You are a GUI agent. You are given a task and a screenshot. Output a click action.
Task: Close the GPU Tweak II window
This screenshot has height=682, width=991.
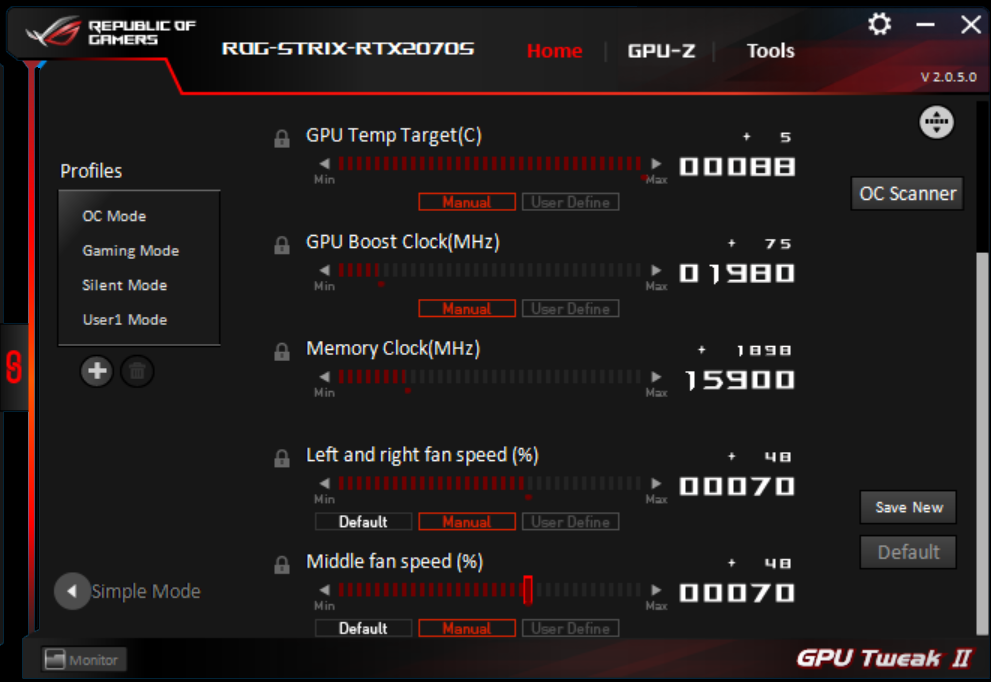tap(971, 25)
